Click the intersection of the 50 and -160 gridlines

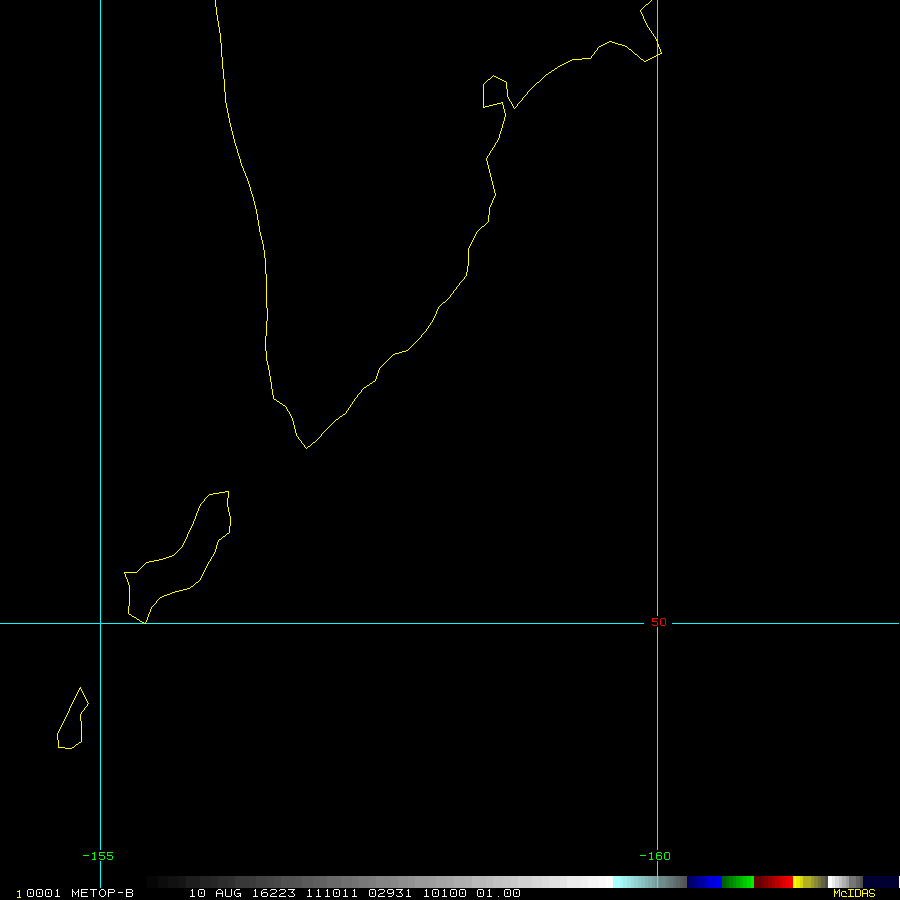(x=657, y=623)
